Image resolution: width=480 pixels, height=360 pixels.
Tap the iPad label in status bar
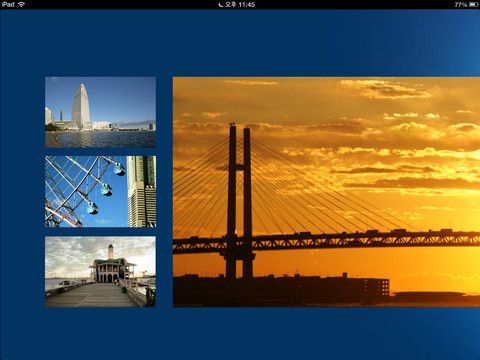[x=8, y=4]
